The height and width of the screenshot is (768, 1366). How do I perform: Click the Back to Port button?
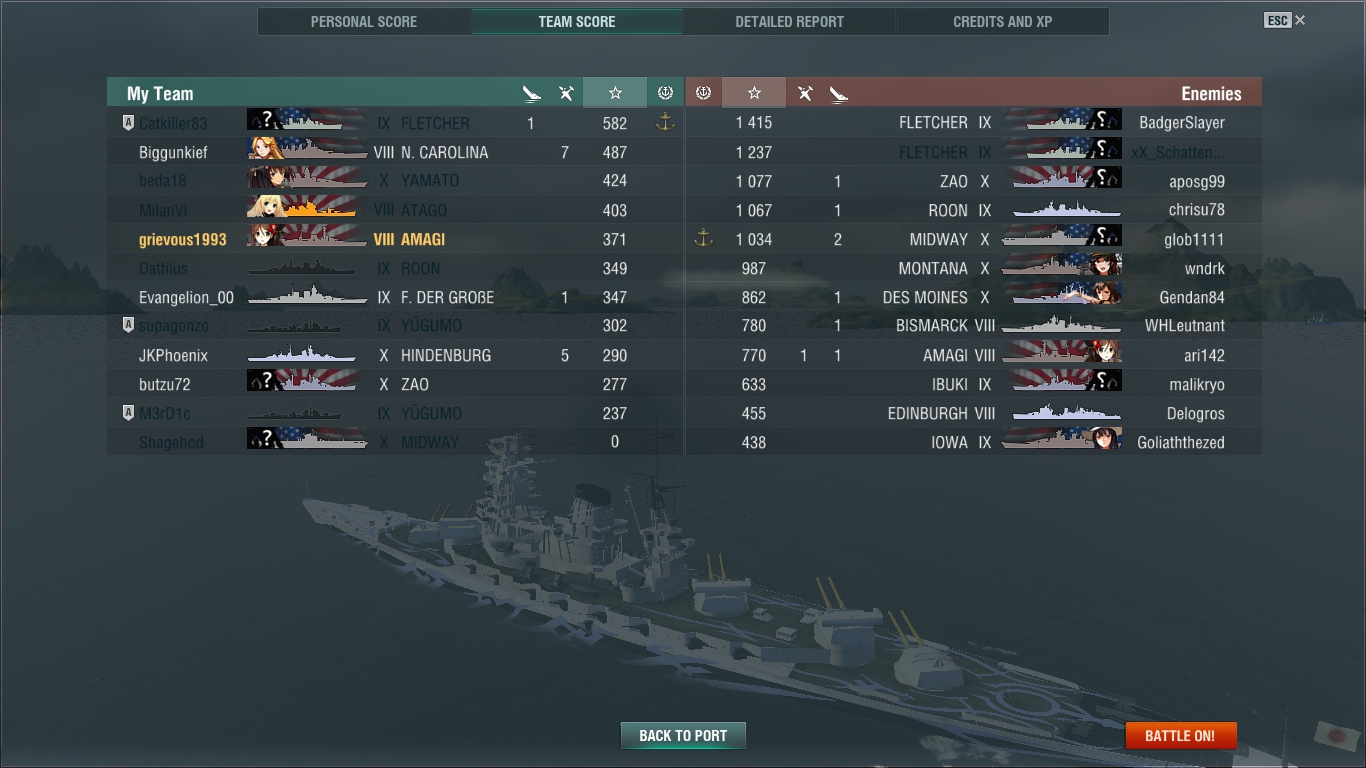point(683,735)
